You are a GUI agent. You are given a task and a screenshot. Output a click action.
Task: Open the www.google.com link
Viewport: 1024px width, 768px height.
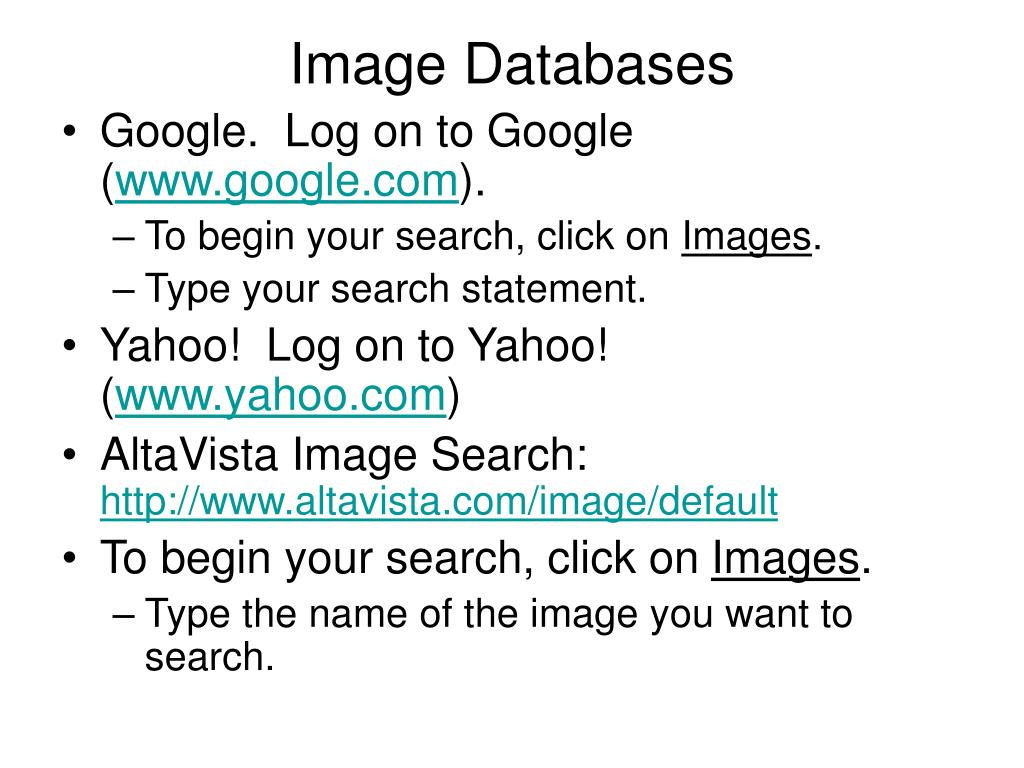tap(287, 182)
